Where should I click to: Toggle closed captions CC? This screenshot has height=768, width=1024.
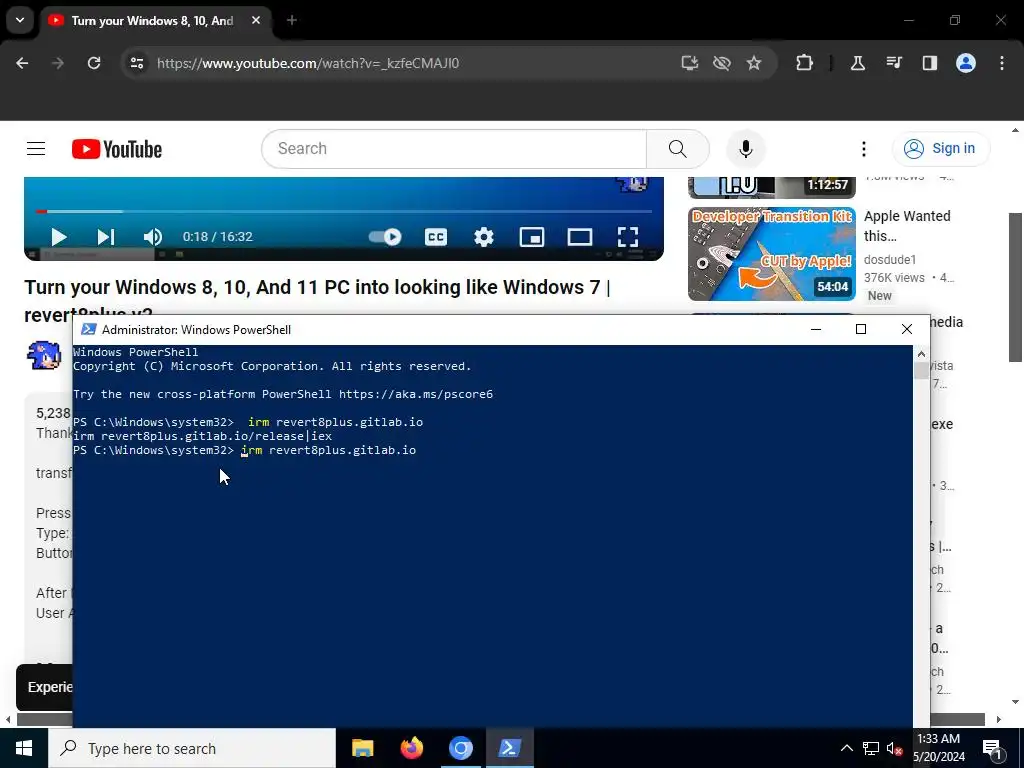(x=436, y=237)
